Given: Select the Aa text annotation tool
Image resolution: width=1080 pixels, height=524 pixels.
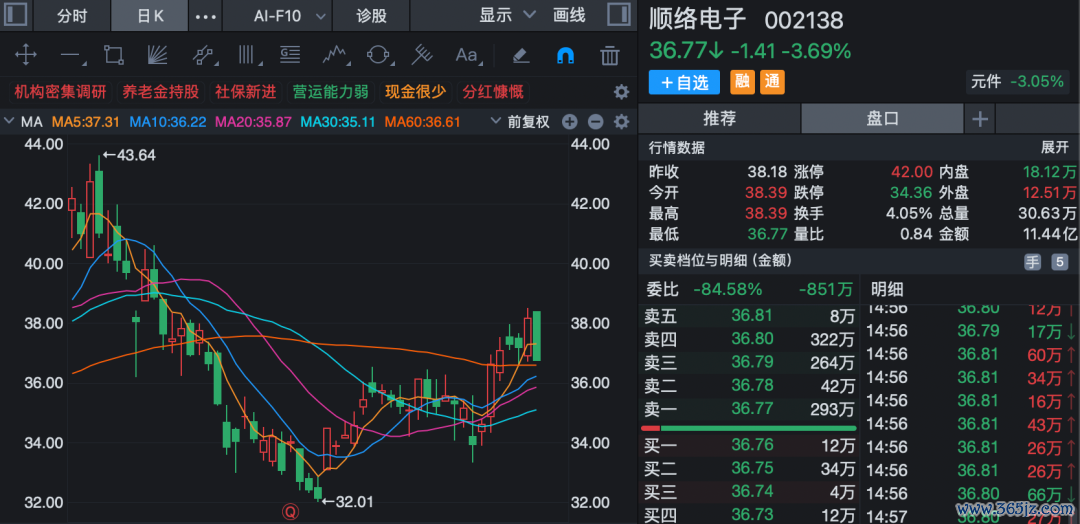Looking at the screenshot, I should pyautogui.click(x=467, y=55).
